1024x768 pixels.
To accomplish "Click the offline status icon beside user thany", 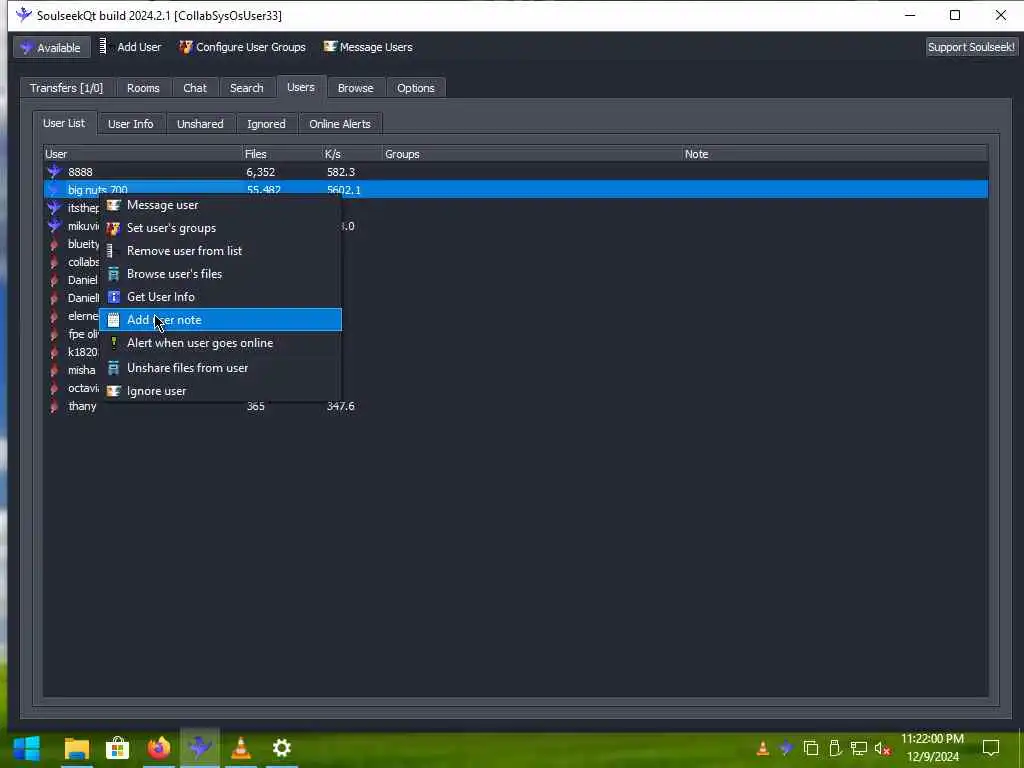I will coord(54,406).
